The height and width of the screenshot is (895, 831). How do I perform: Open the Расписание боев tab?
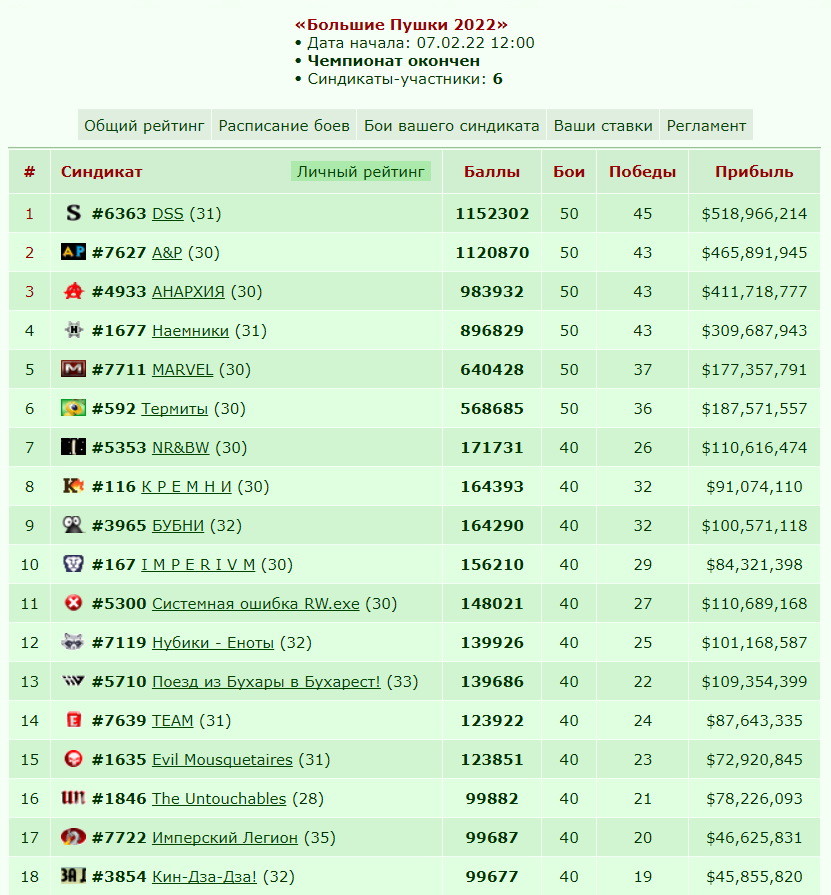click(284, 126)
